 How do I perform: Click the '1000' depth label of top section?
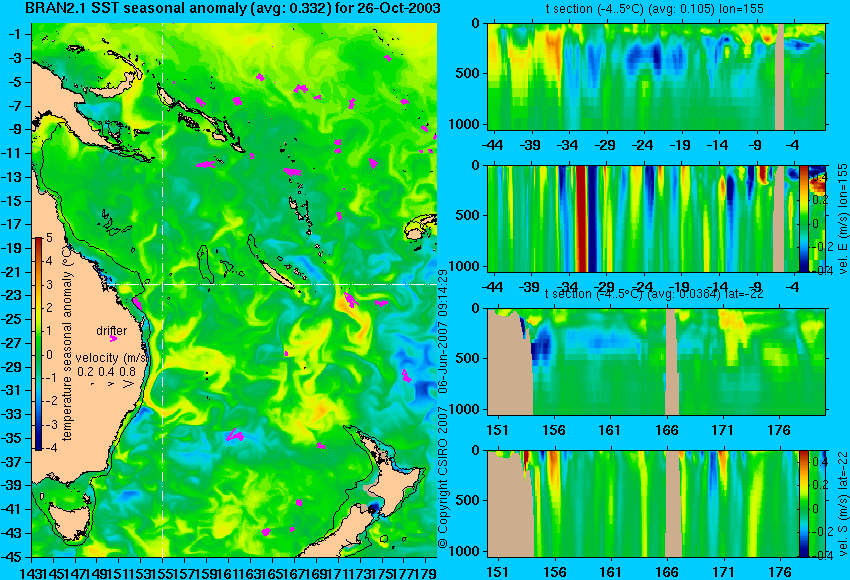[465, 125]
